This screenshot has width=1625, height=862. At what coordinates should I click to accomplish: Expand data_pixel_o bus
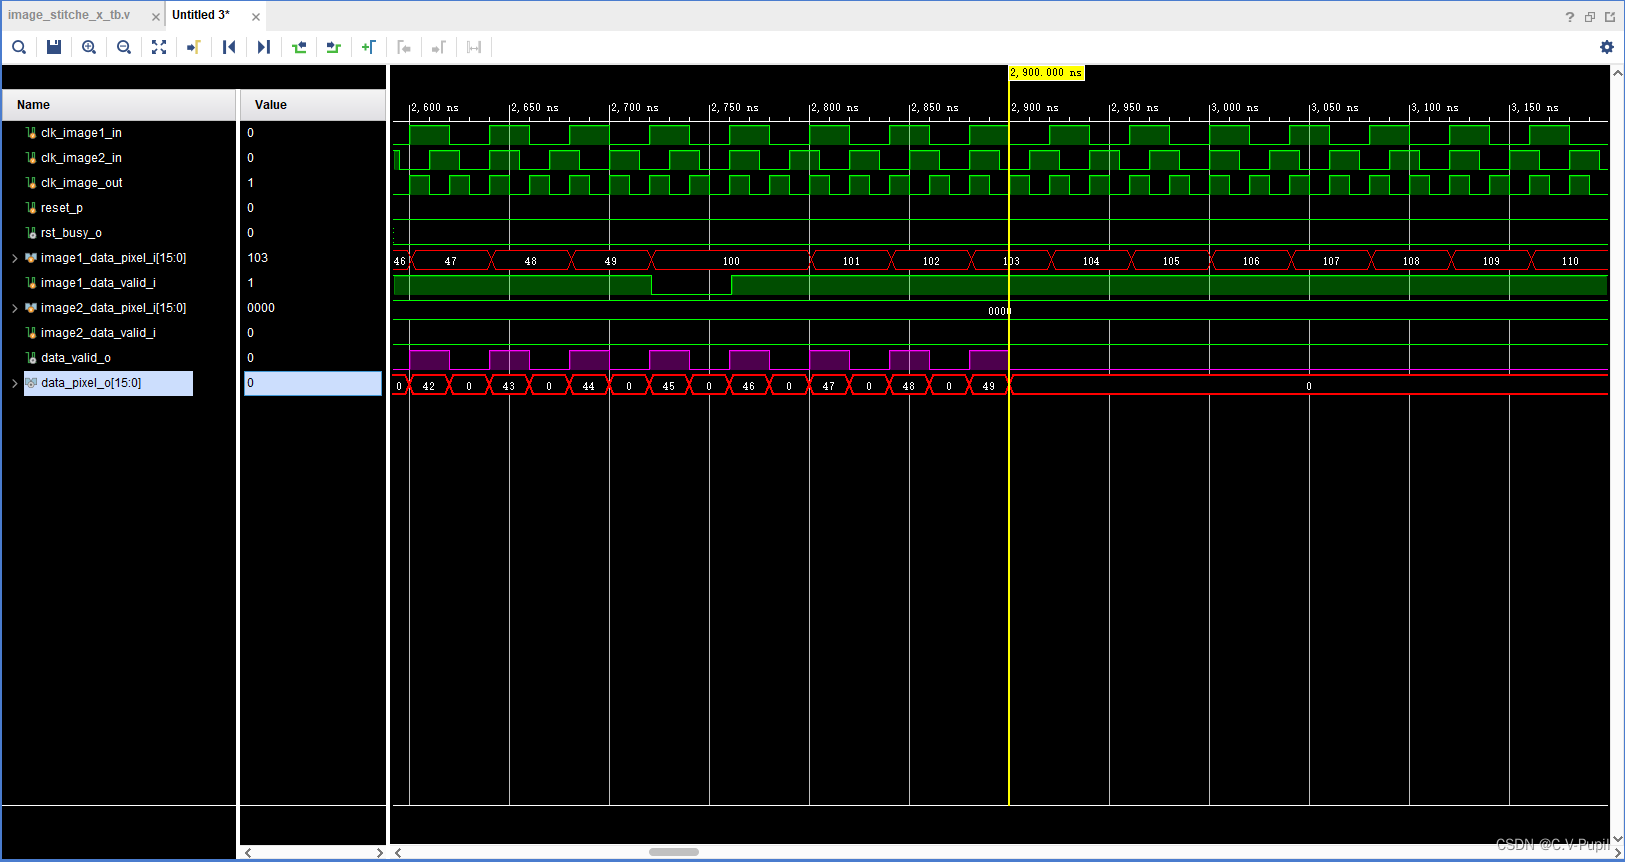(x=15, y=383)
